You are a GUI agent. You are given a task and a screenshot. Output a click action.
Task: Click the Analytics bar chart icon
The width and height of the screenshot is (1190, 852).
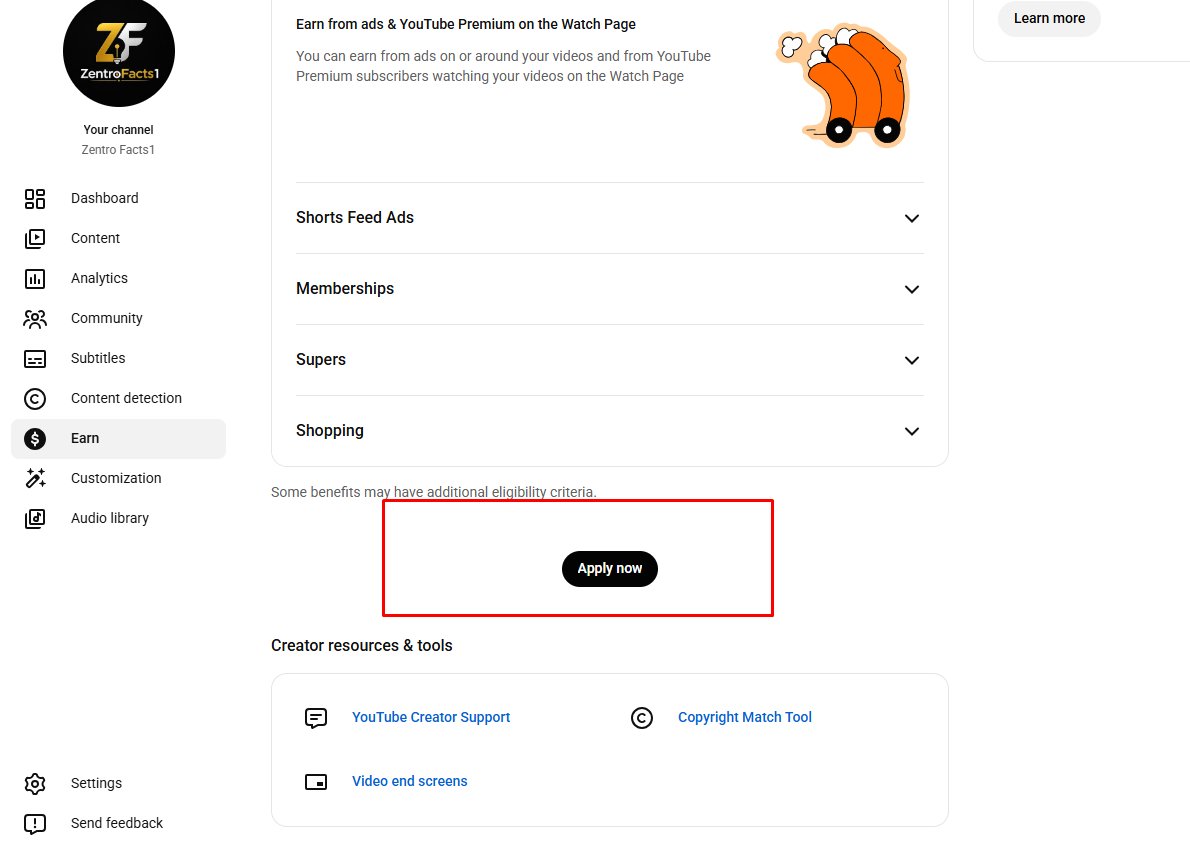[35, 278]
